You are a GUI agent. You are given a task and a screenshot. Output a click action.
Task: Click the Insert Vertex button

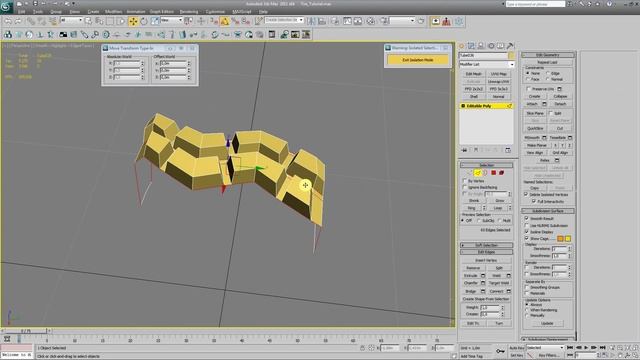(x=486, y=260)
